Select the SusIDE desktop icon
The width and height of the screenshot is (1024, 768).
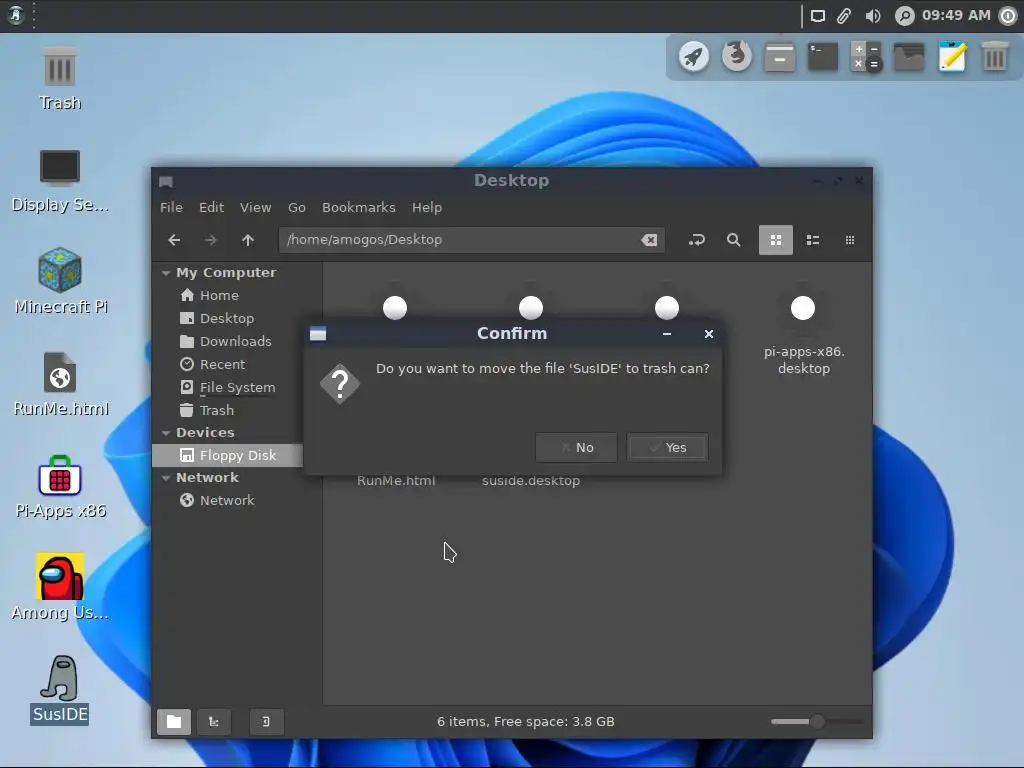(x=60, y=690)
